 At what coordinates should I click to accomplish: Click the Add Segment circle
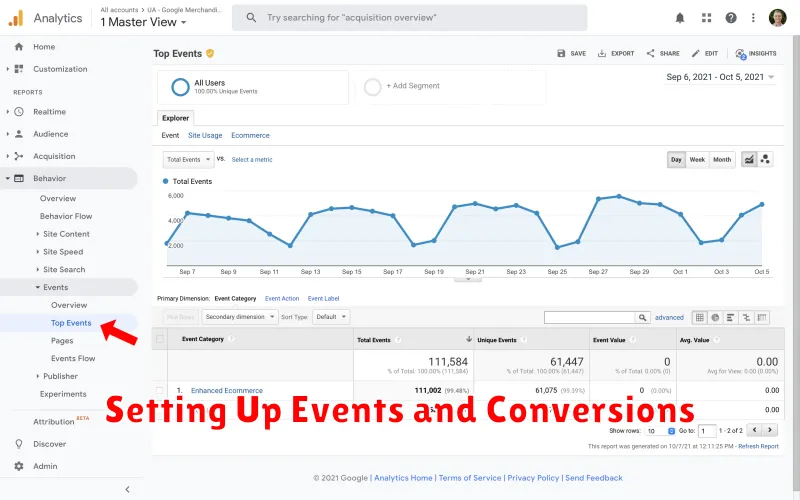(372, 87)
